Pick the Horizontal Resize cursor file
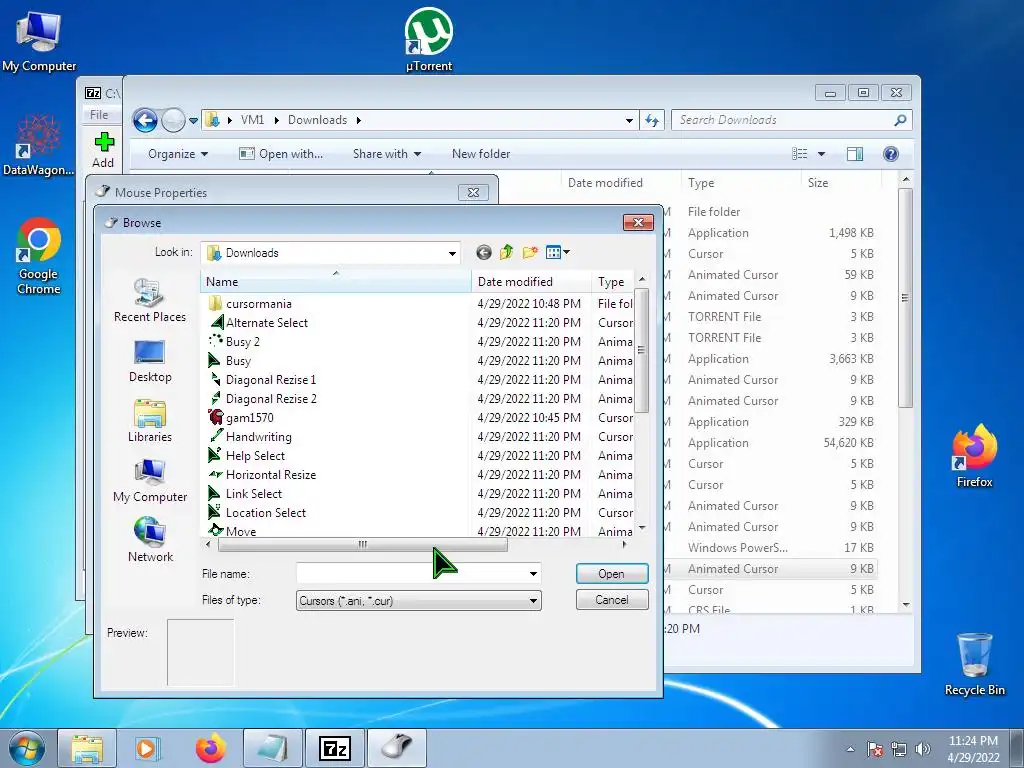Viewport: 1024px width, 768px height. [270, 474]
